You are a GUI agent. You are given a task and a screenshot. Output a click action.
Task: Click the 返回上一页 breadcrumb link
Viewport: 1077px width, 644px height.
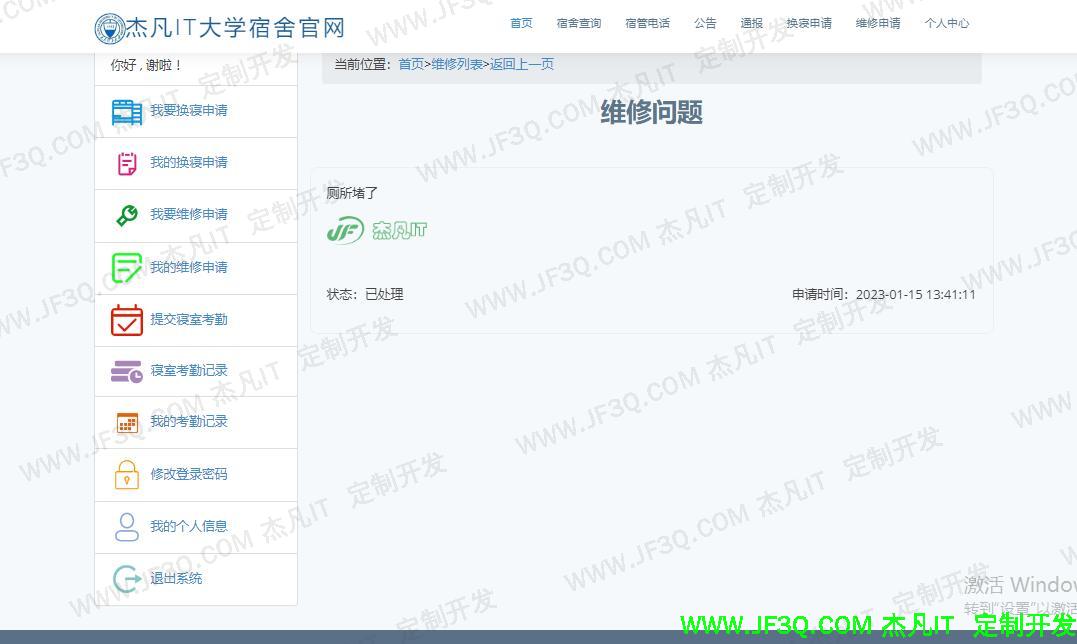click(521, 63)
